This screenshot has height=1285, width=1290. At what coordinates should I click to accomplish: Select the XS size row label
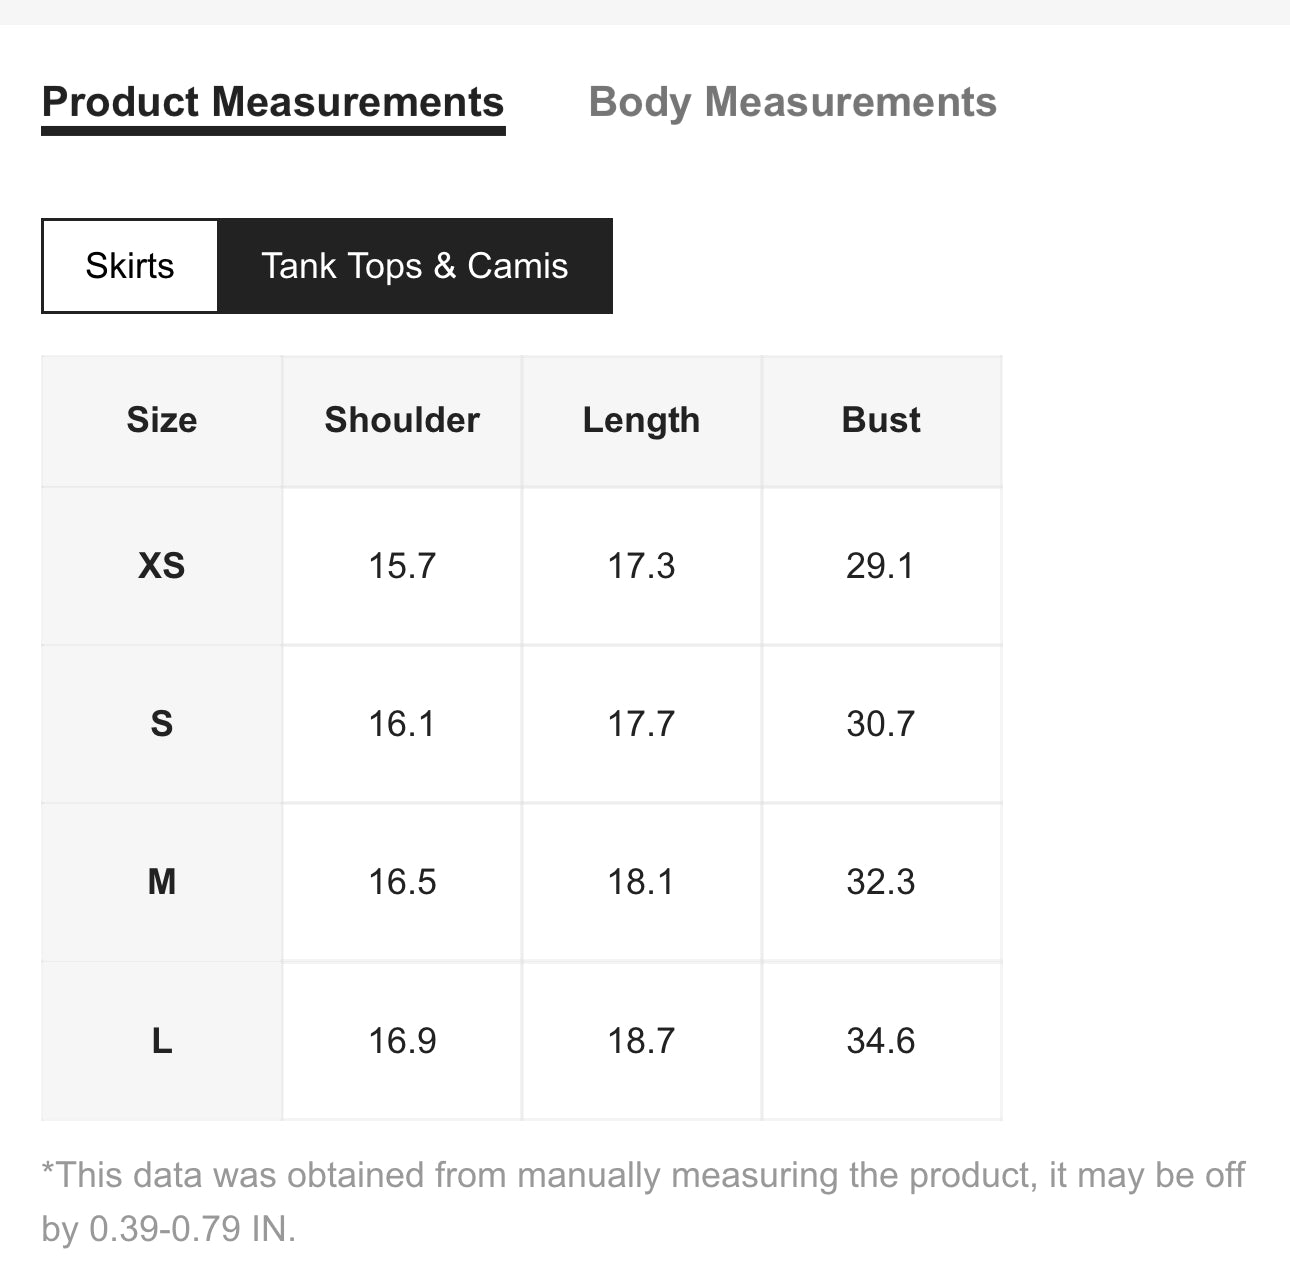[162, 566]
